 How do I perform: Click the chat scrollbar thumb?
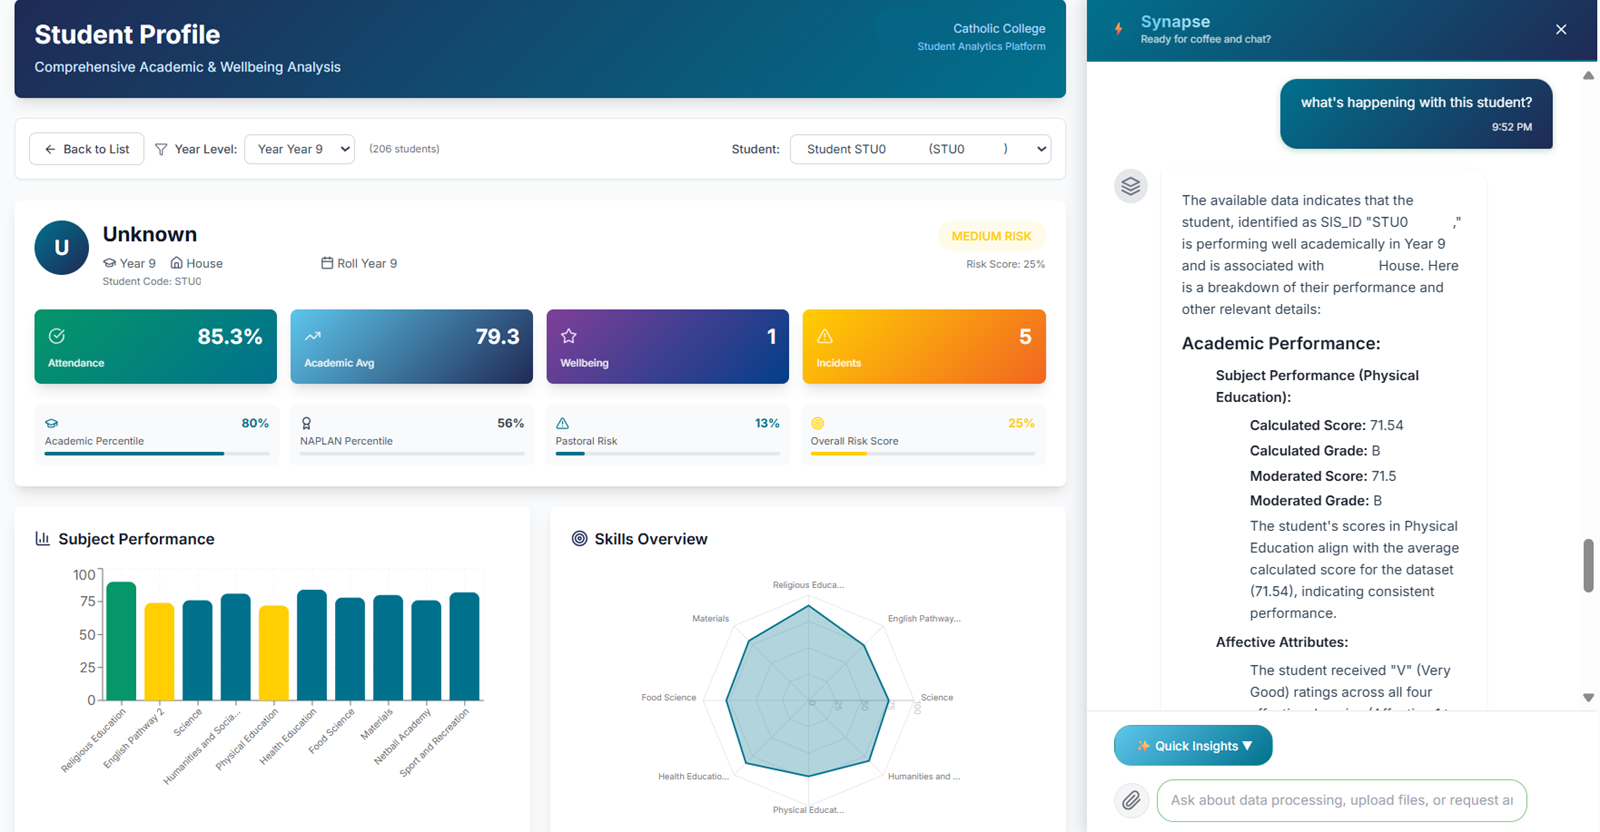tap(1588, 566)
